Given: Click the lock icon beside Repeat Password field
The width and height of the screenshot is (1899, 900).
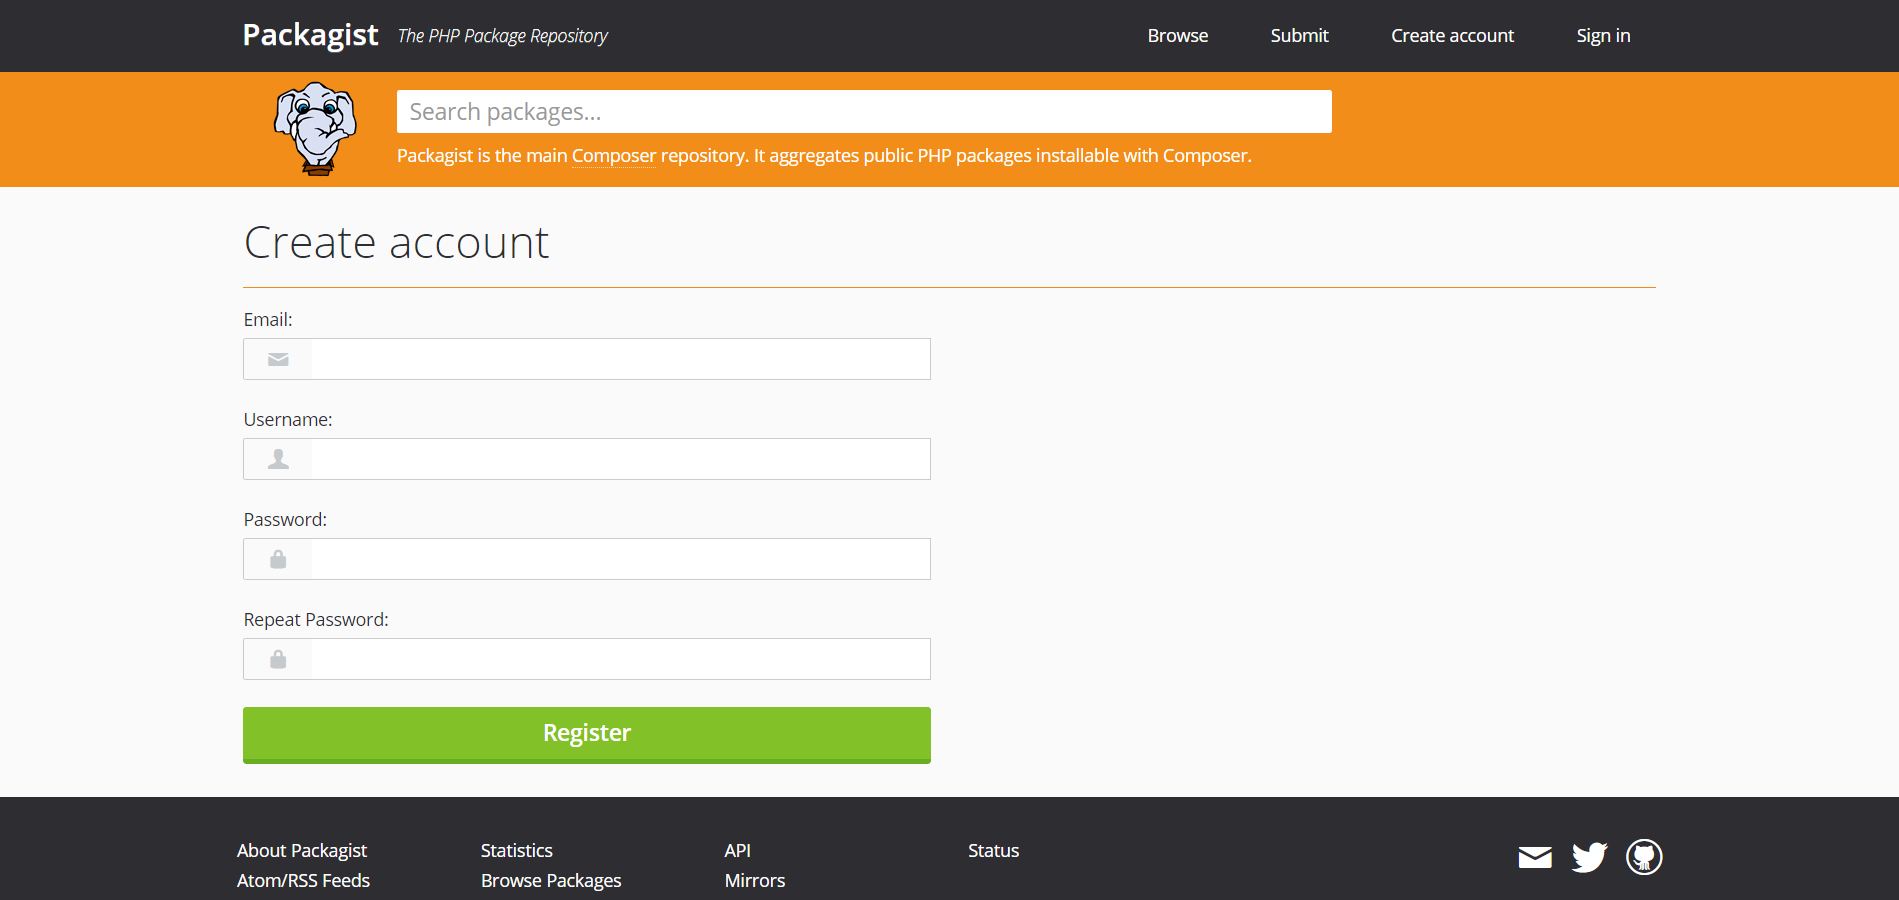Looking at the screenshot, I should pyautogui.click(x=278, y=659).
